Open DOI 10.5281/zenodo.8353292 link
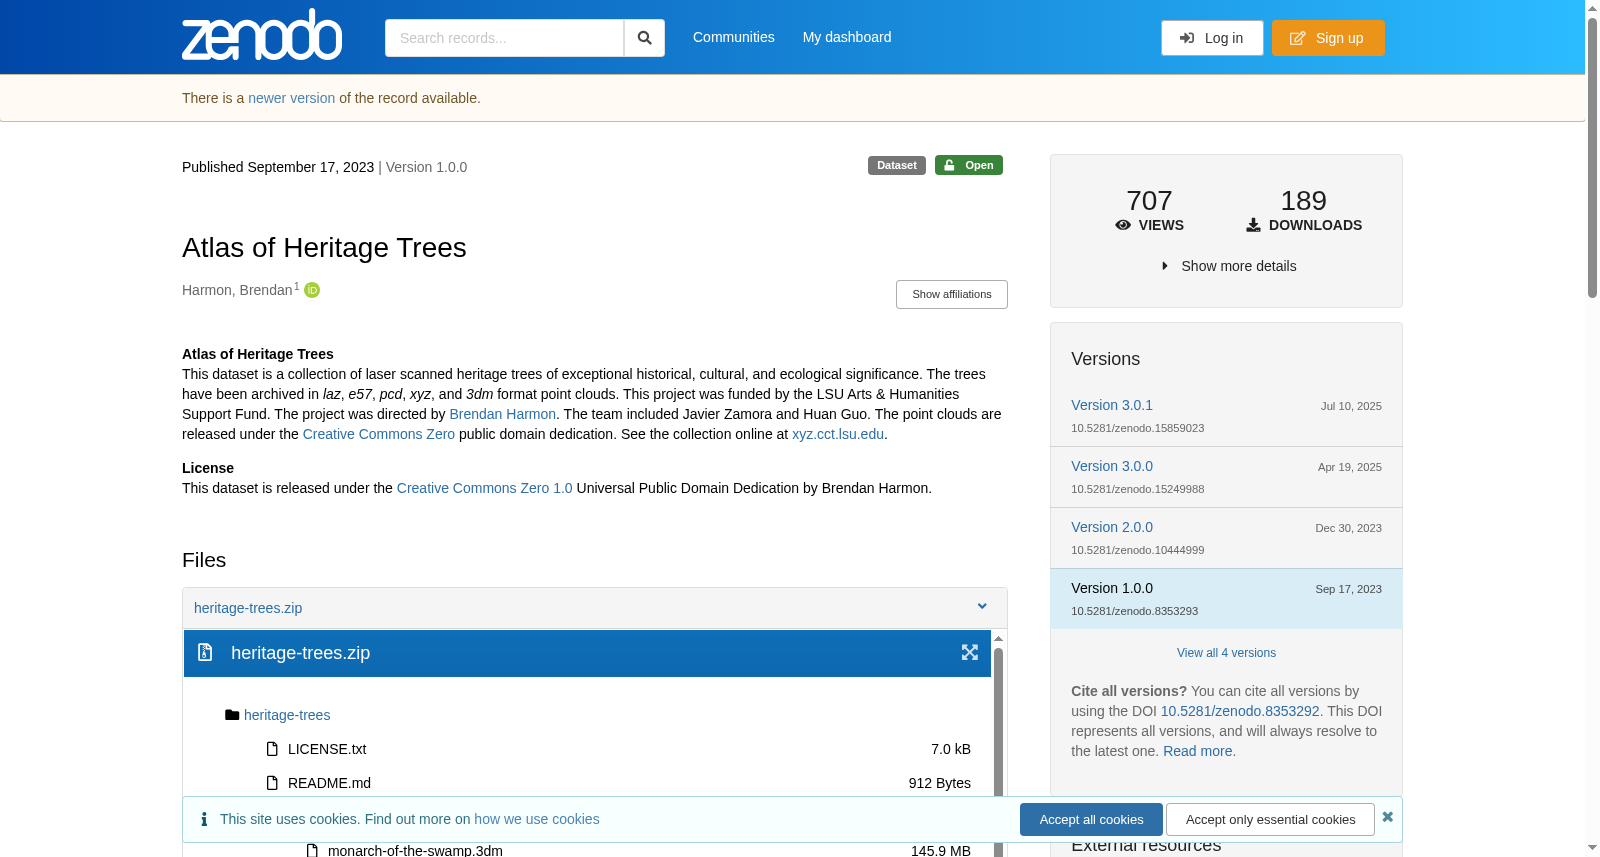1600x857 pixels. (1240, 711)
